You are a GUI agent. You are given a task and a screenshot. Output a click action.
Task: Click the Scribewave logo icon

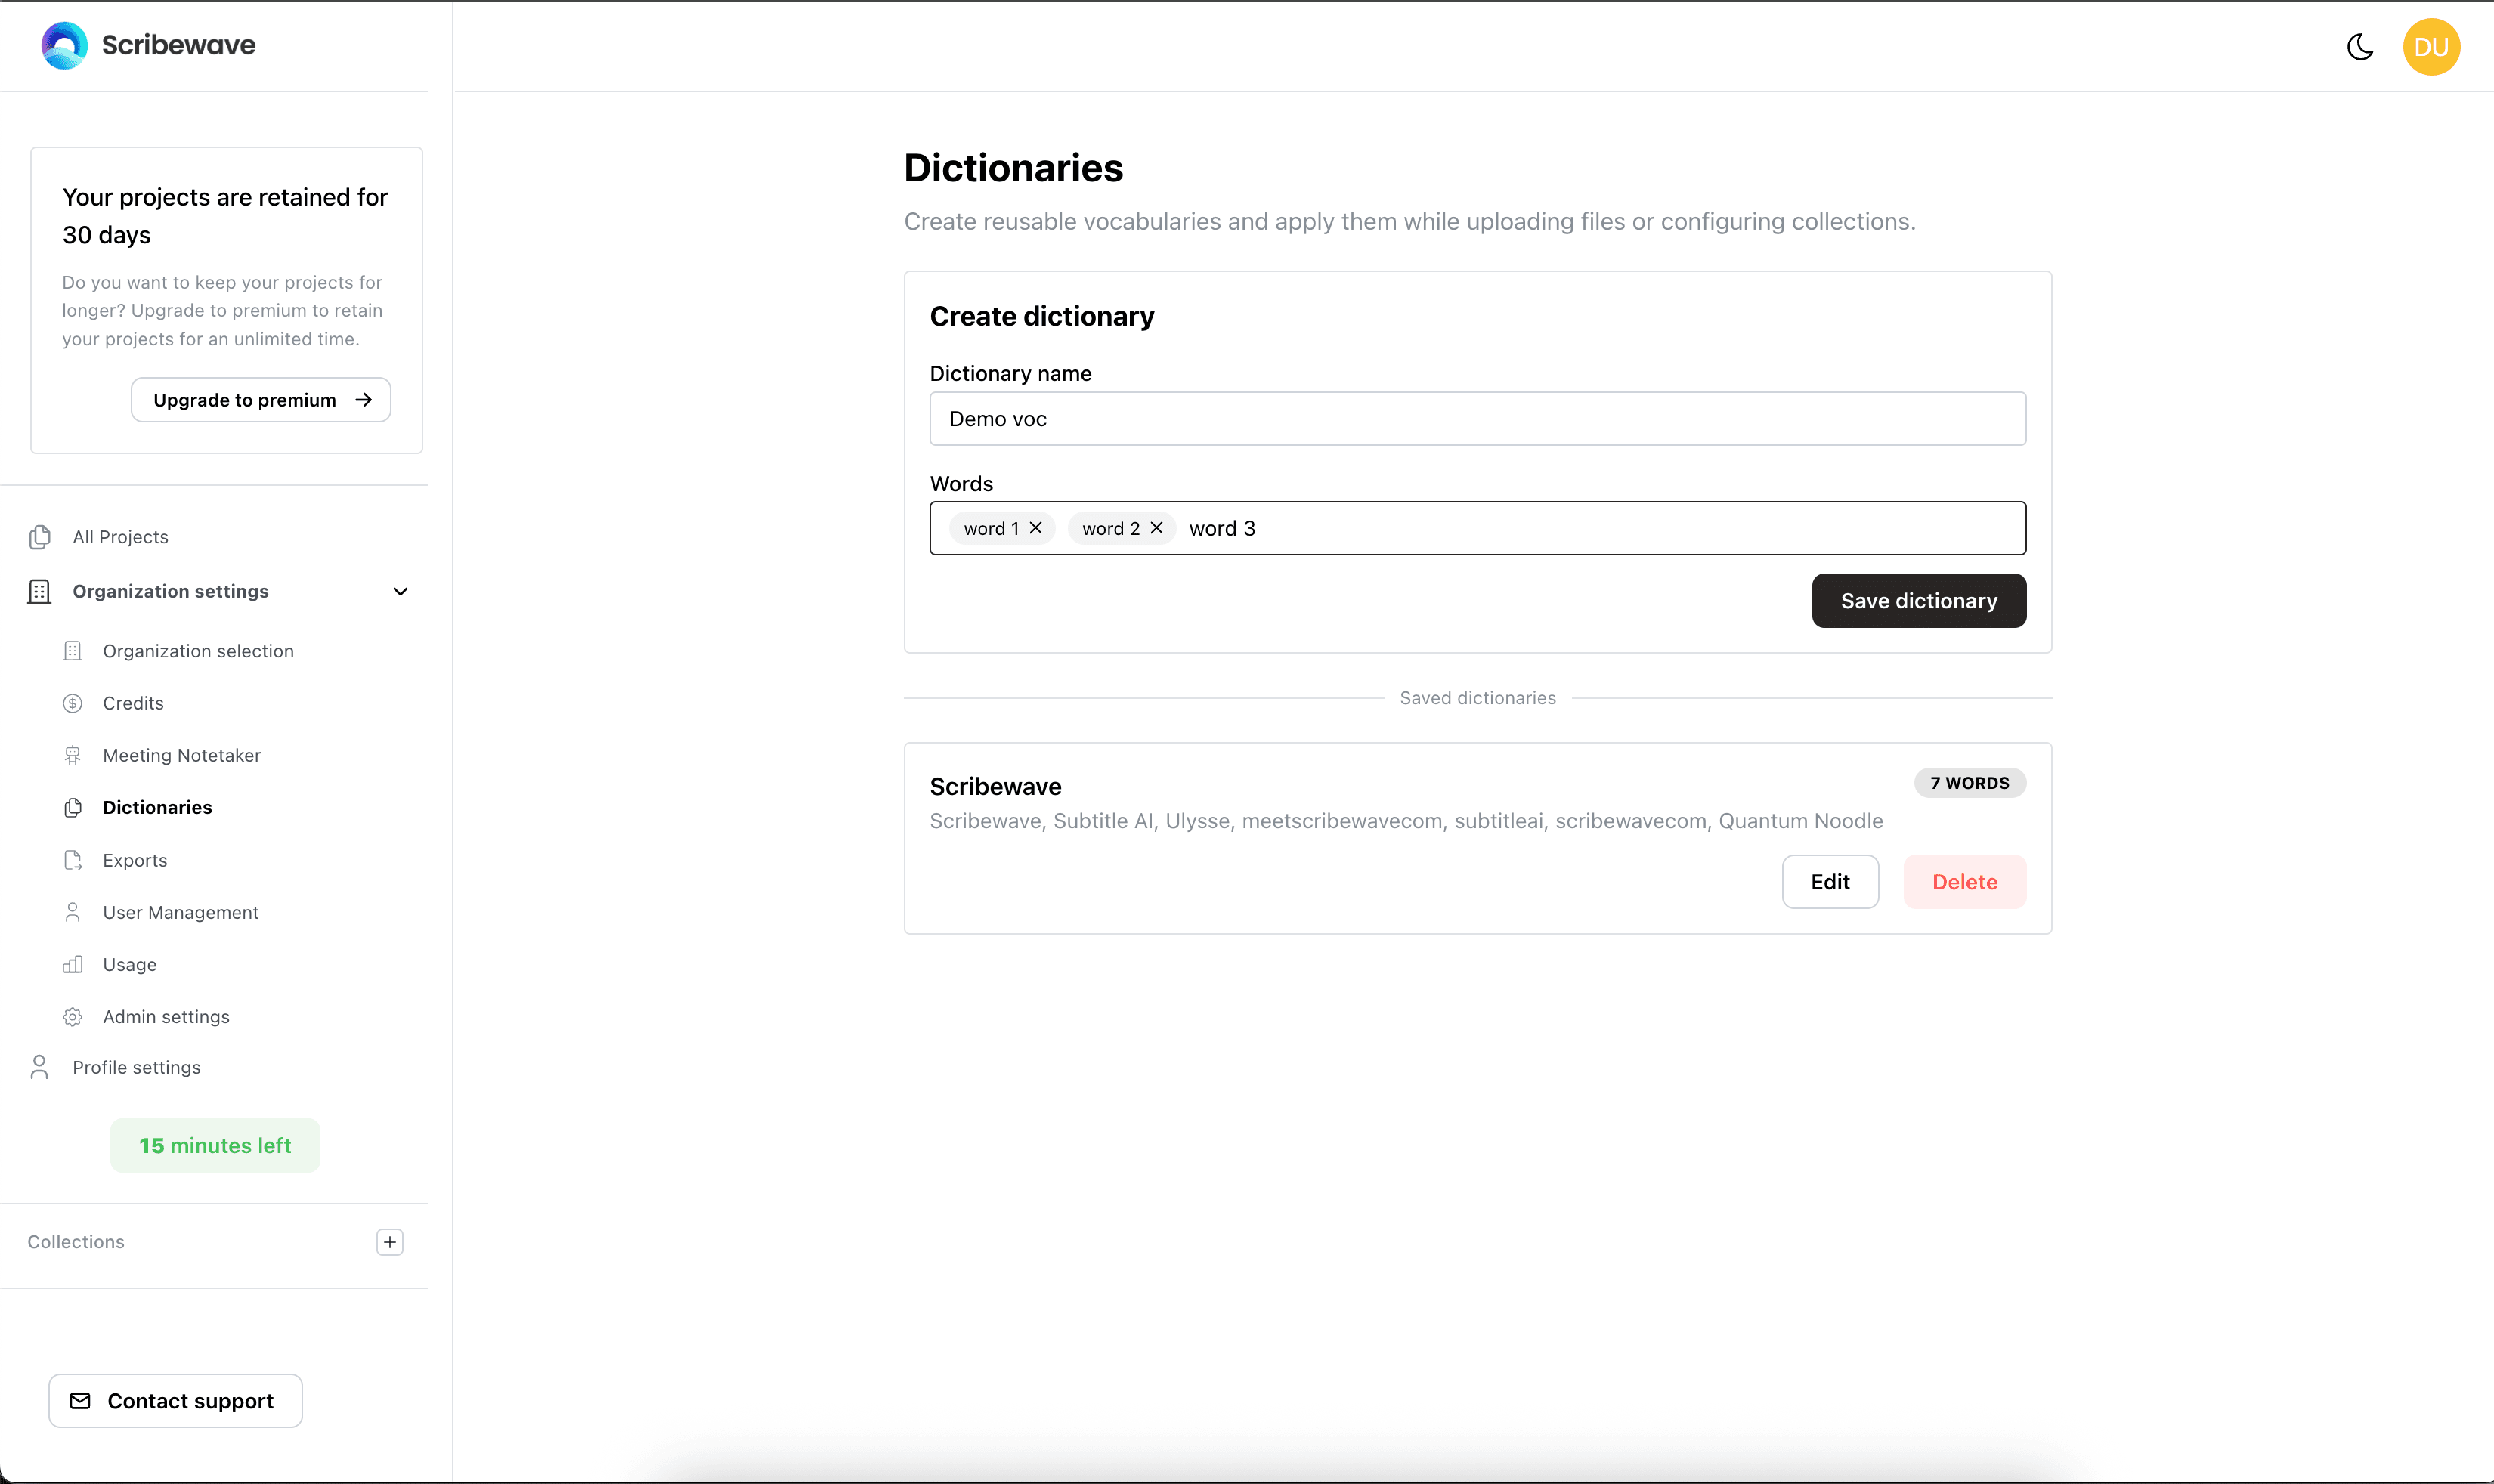pos(63,45)
